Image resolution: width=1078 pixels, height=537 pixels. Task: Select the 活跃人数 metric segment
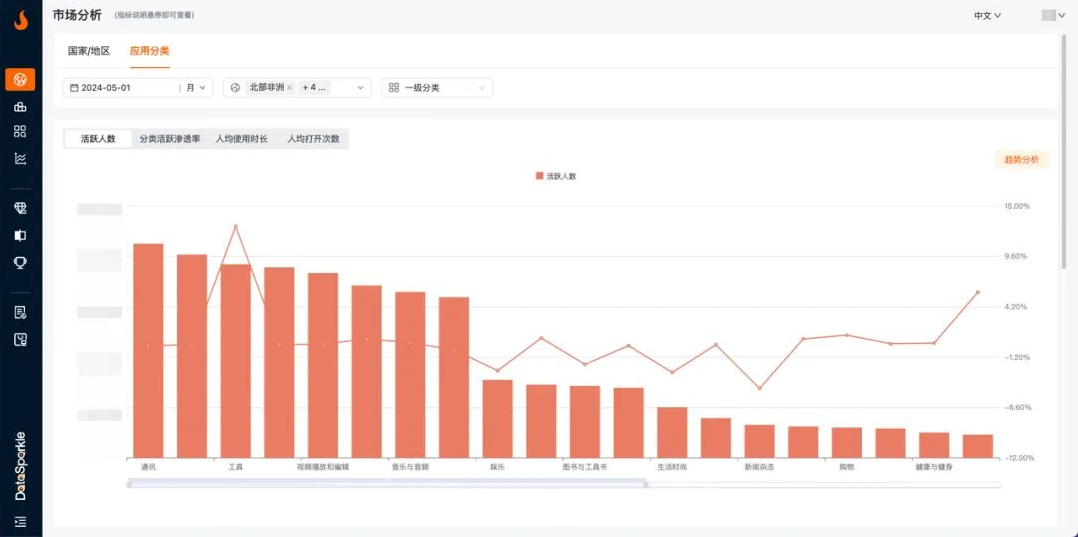98,139
